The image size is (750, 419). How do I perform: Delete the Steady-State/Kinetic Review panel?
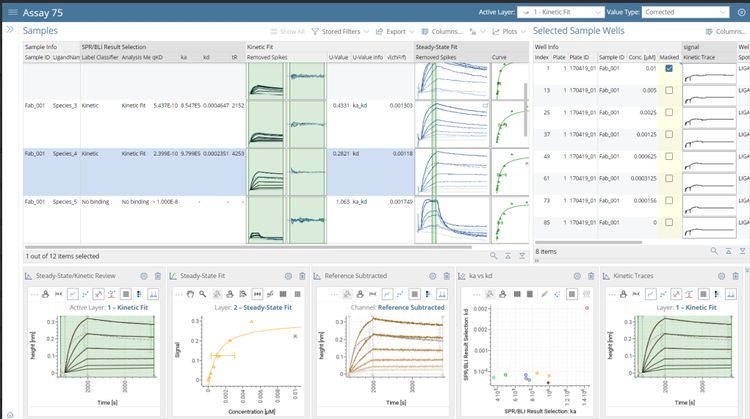(x=158, y=275)
